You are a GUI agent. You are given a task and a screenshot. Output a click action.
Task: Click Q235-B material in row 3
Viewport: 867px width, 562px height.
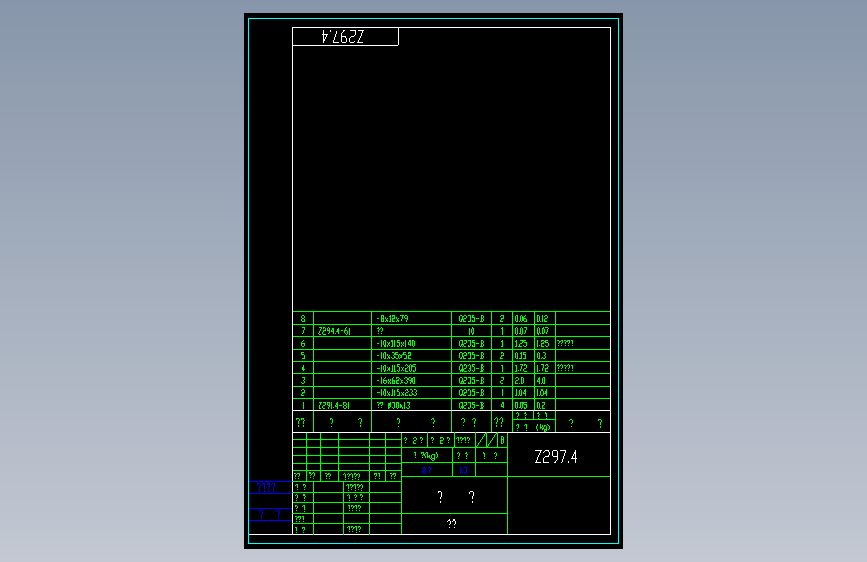471,381
